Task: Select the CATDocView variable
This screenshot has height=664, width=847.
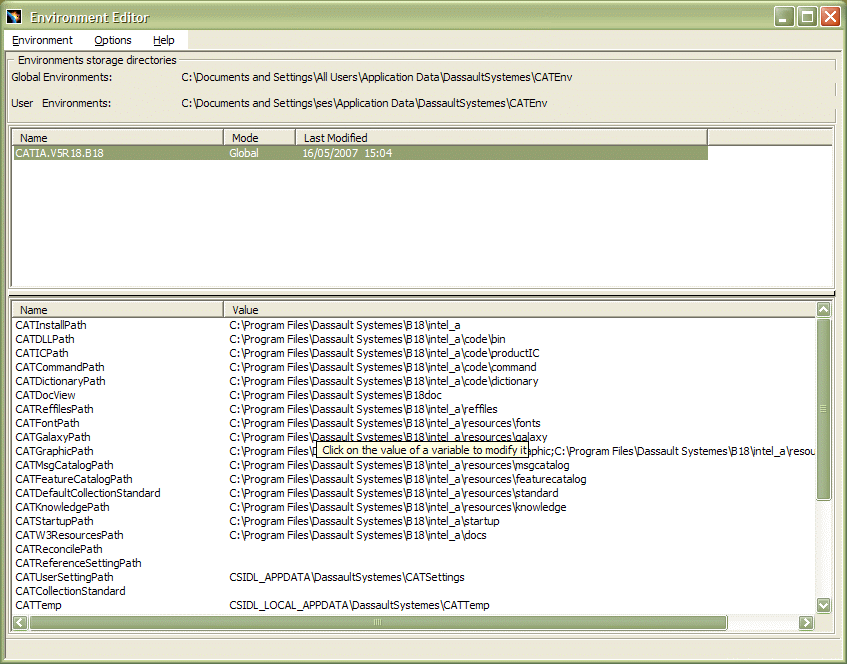Action: pyautogui.click(x=45, y=395)
